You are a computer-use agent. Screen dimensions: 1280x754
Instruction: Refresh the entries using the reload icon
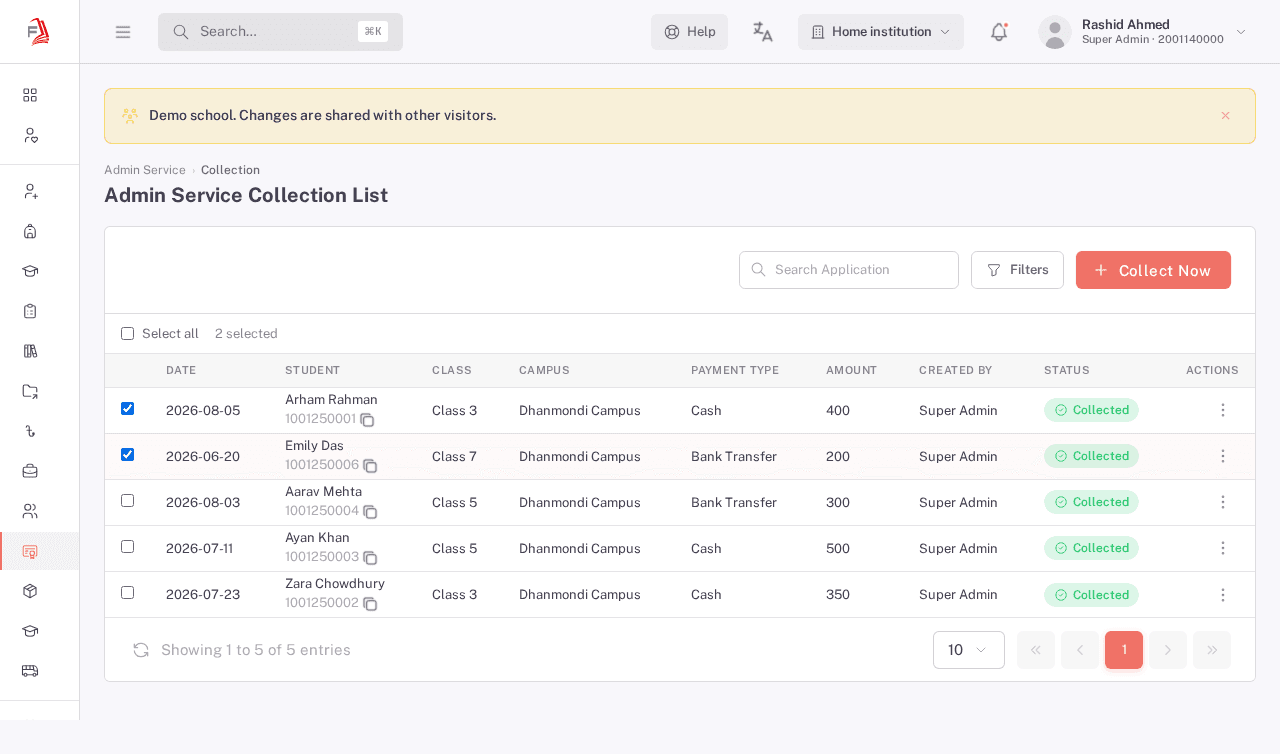click(141, 650)
